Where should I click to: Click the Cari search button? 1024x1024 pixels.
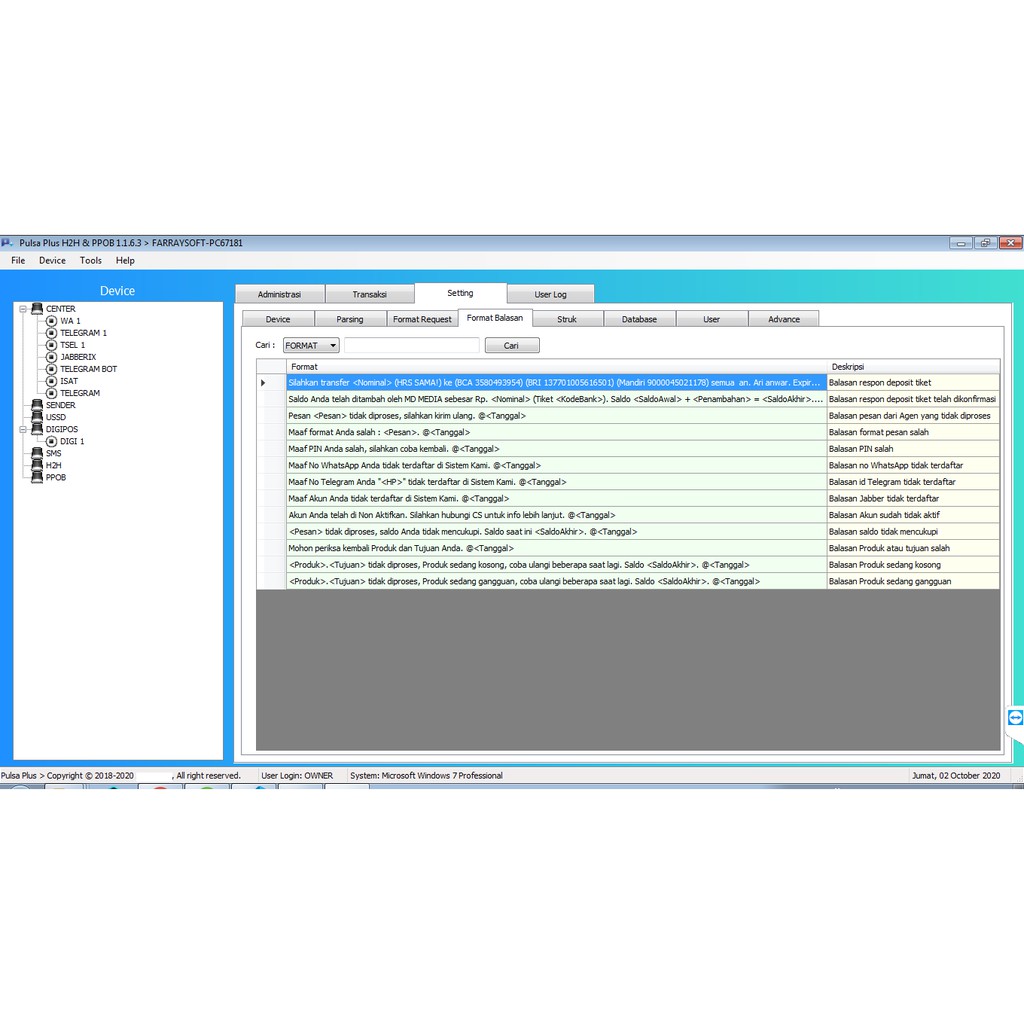512,345
